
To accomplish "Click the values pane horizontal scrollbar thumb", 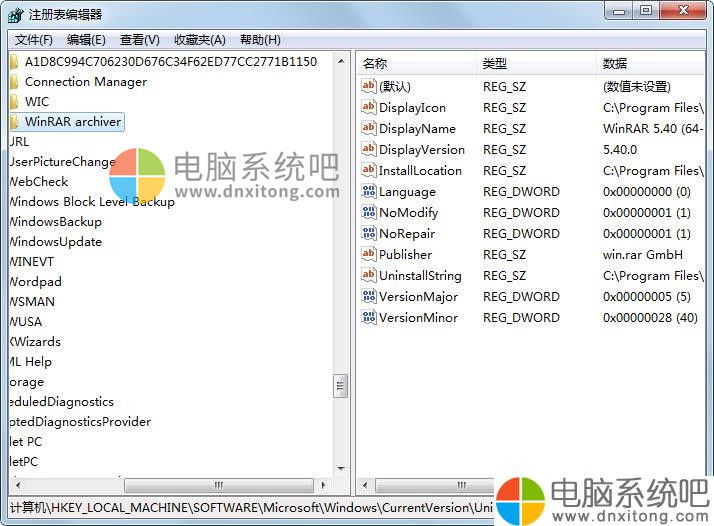I will (x=435, y=485).
